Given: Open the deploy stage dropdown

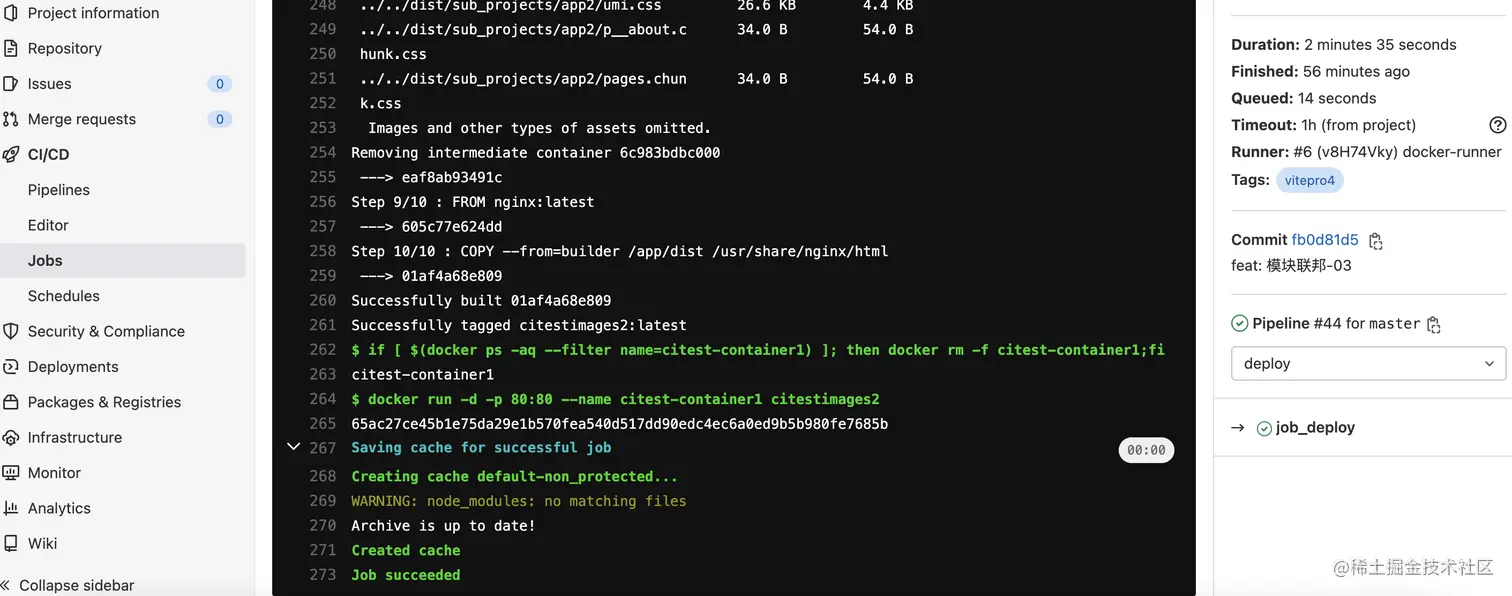Looking at the screenshot, I should (x=1368, y=363).
